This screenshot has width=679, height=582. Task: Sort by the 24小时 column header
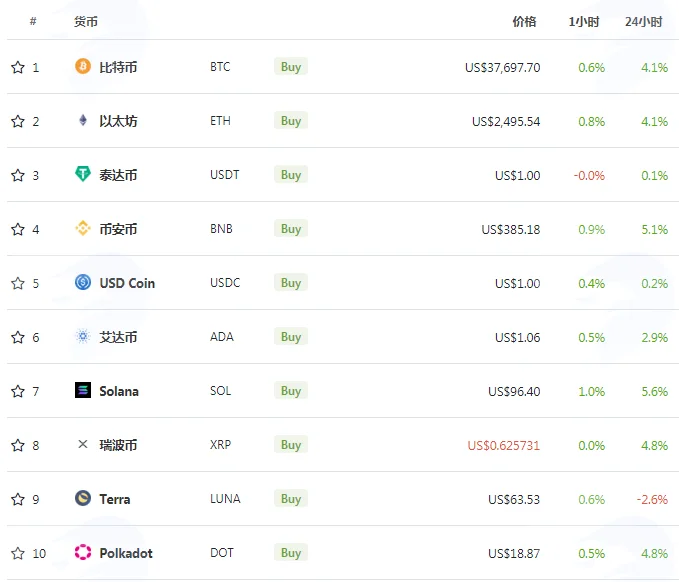click(x=643, y=22)
